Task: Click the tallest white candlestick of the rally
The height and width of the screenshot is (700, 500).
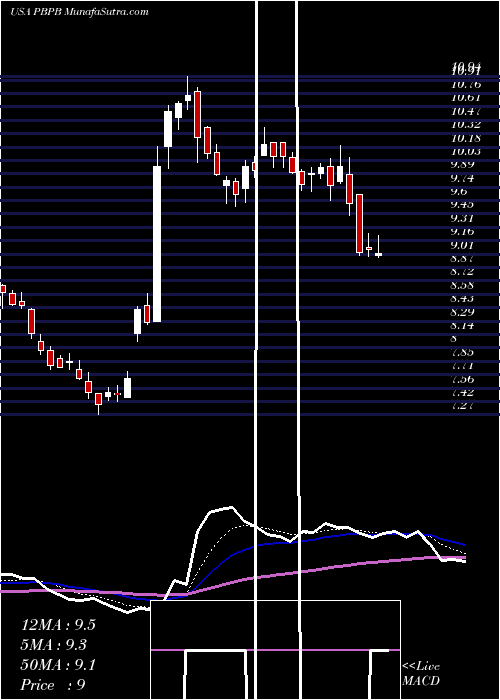Action: [x=157, y=244]
